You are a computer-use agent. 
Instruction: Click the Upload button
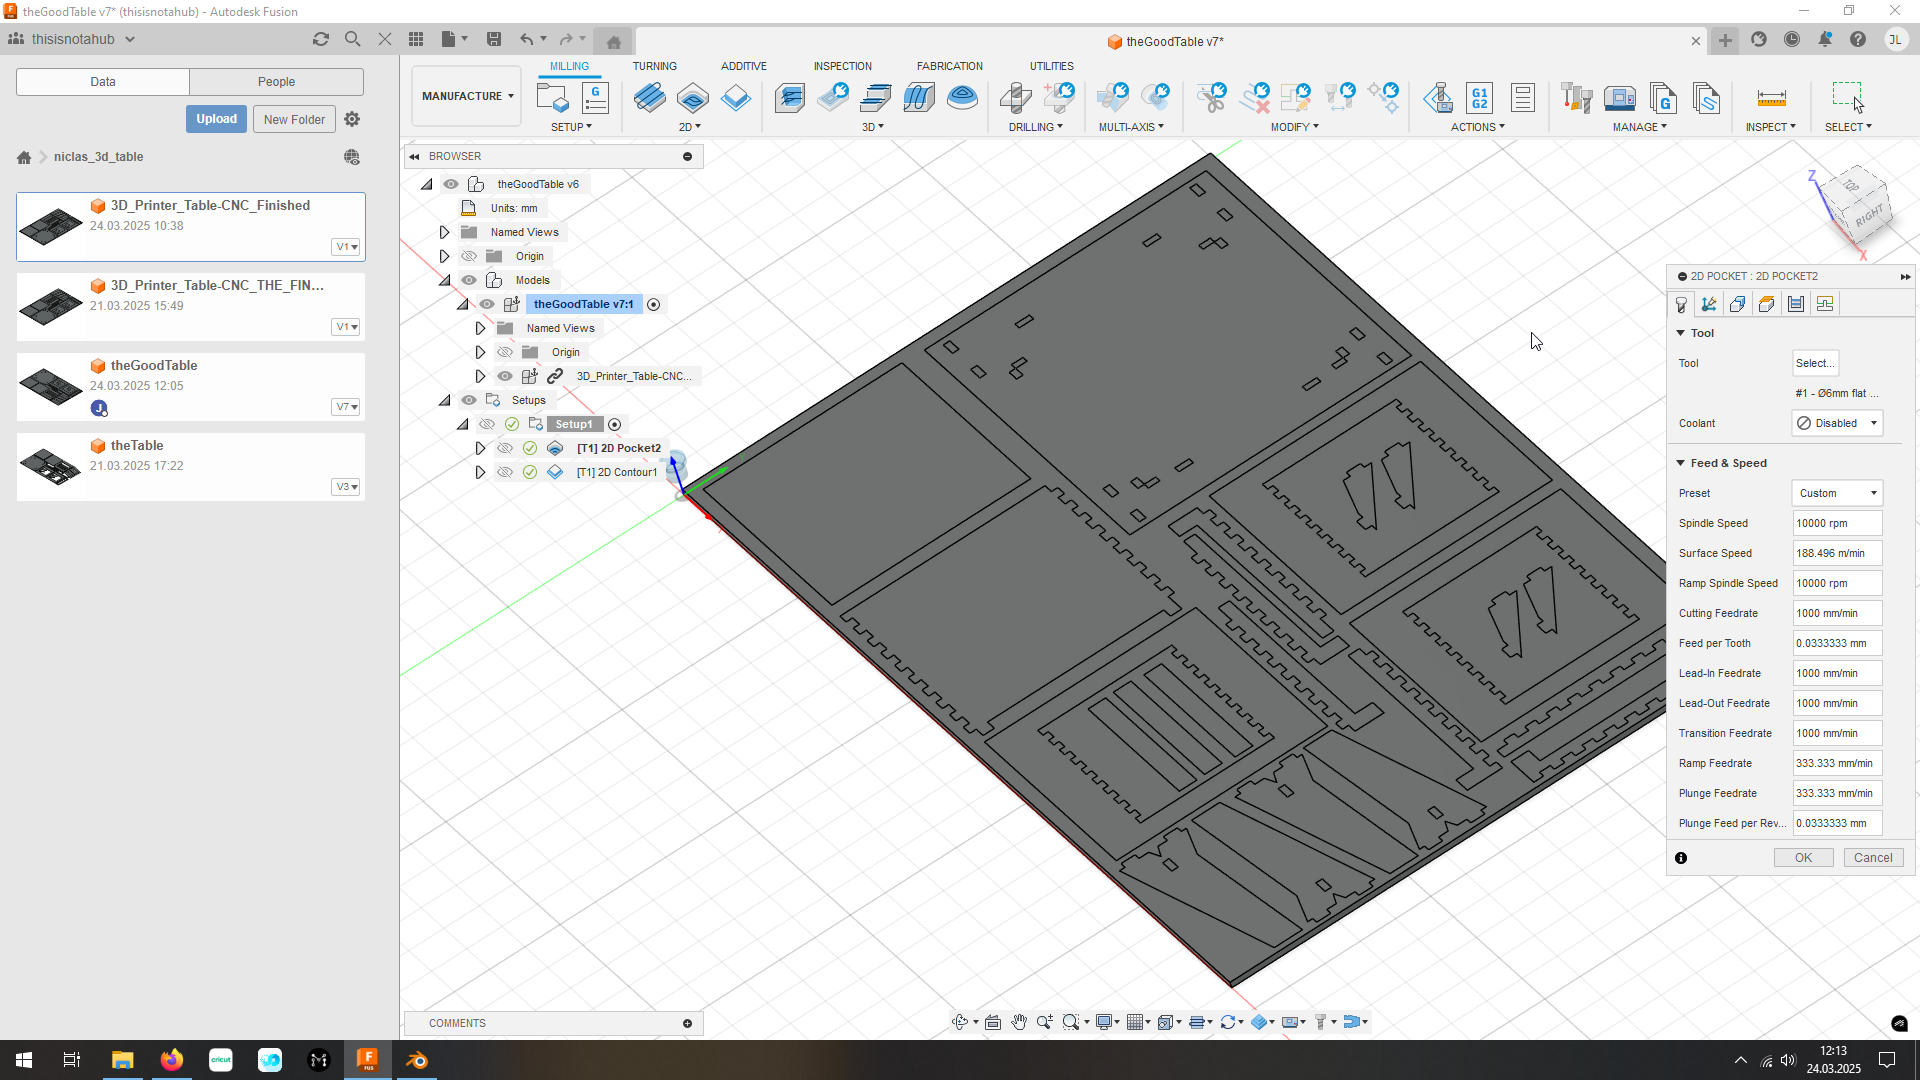pos(216,119)
